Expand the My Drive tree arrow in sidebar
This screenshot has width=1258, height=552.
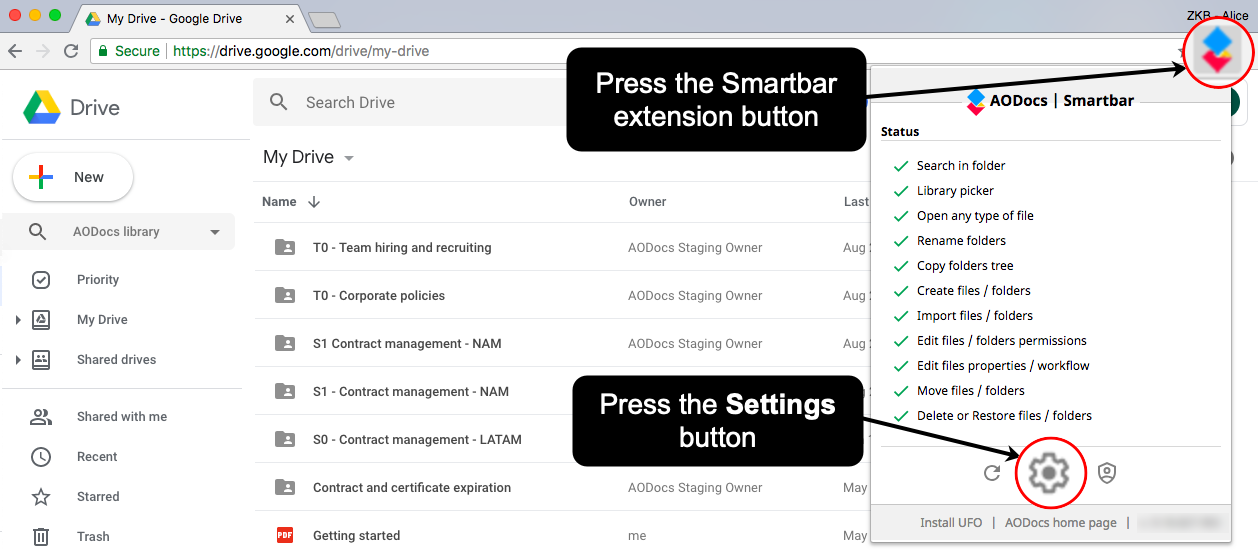coord(17,320)
